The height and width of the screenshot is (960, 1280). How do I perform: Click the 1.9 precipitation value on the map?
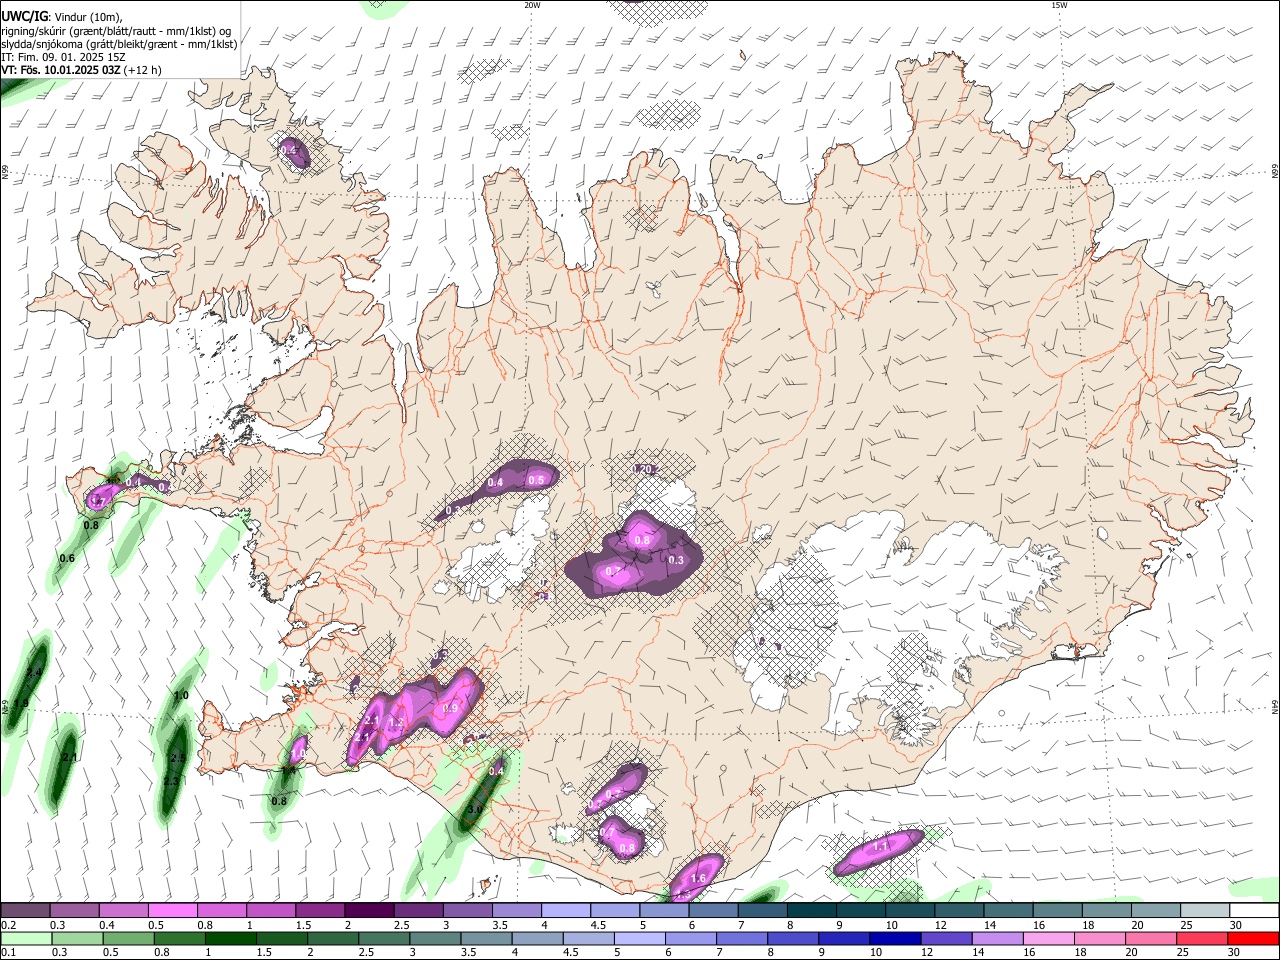pos(21,704)
